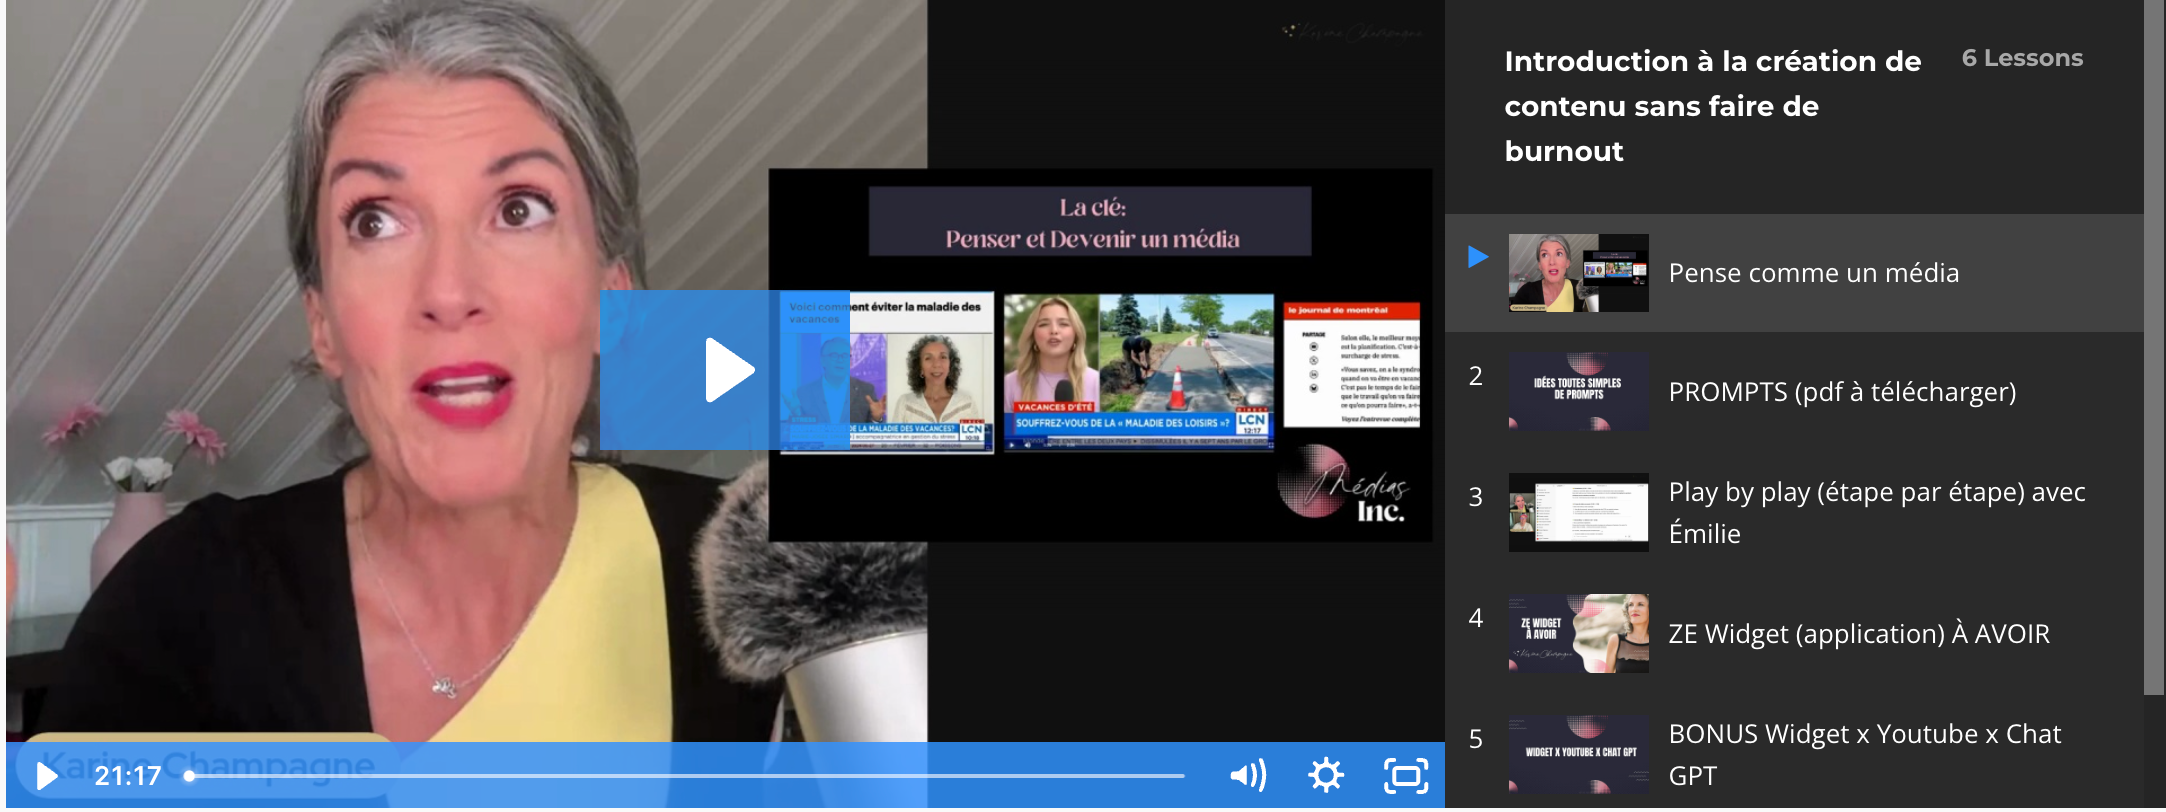Mute the video with the volume icon
This screenshot has height=812, width=2166.
point(1248,775)
